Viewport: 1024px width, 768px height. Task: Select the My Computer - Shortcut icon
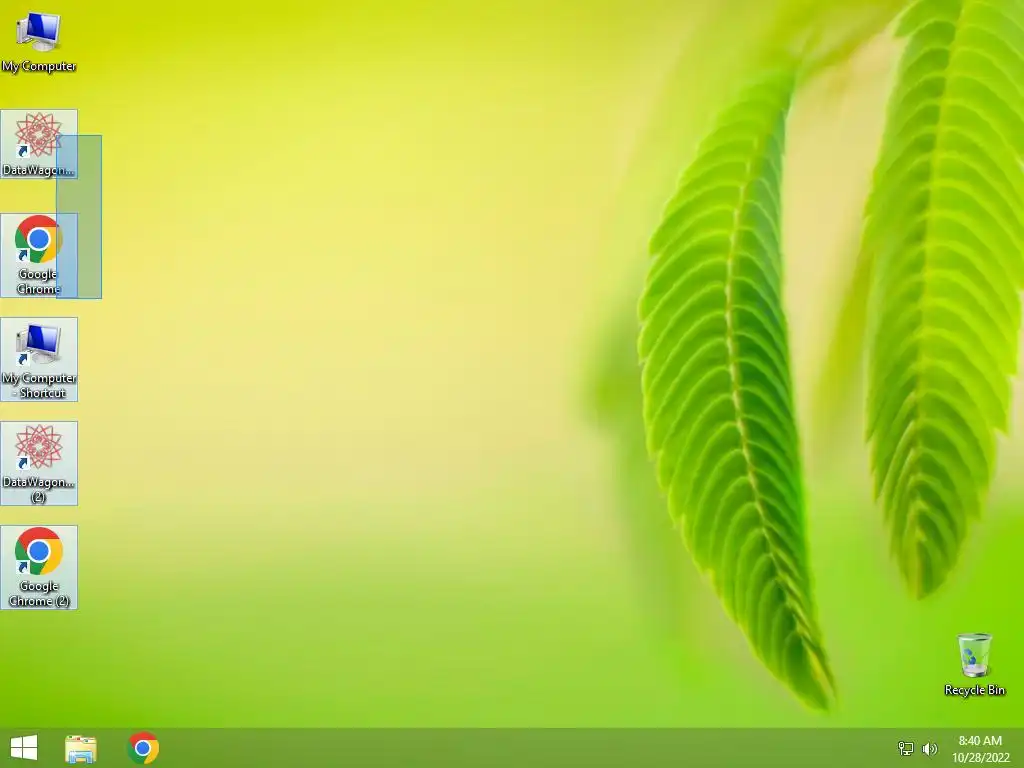(39, 359)
